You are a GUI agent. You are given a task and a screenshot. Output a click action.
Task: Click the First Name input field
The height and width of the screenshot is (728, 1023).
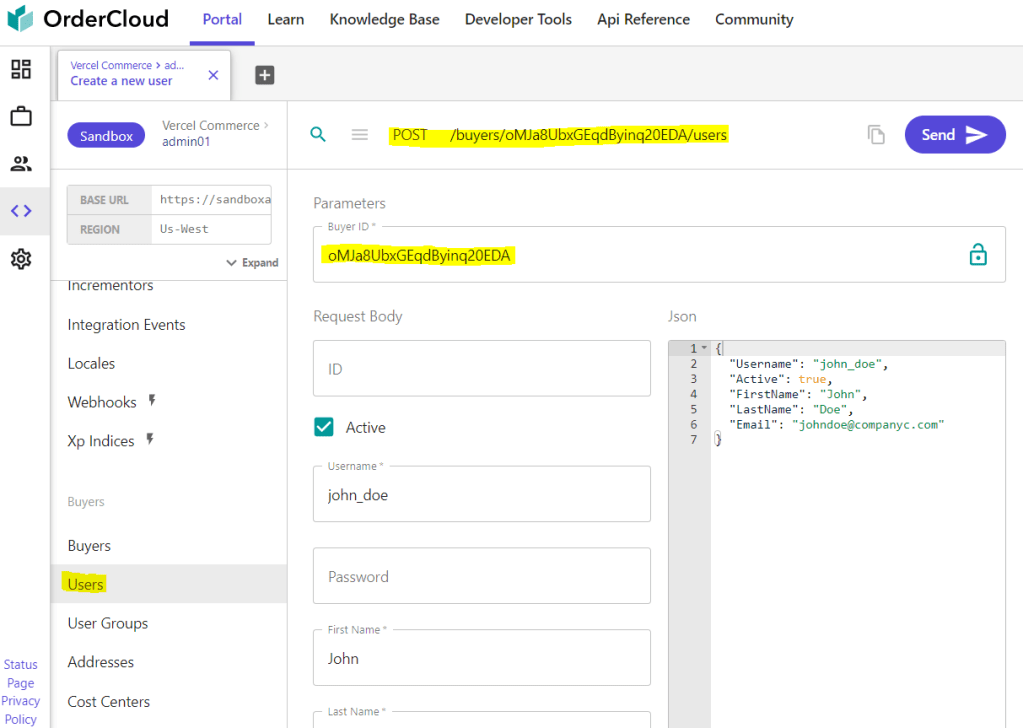point(481,658)
